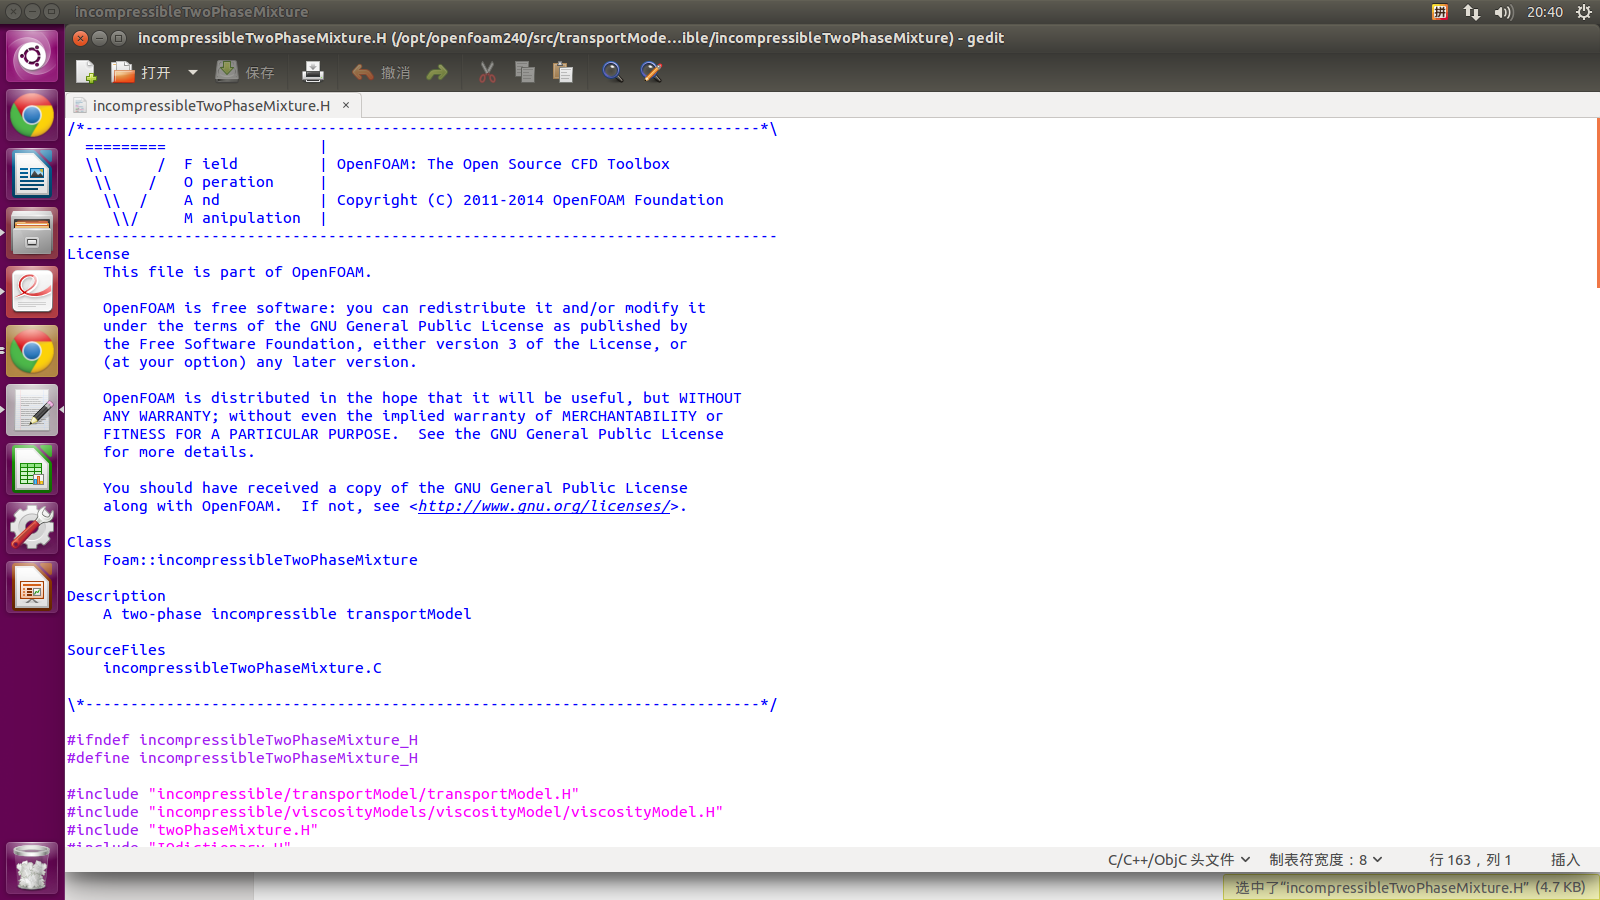Viewport: 1600px width, 900px height.
Task: Open the PDF document viewer launcher
Action: tap(32, 293)
